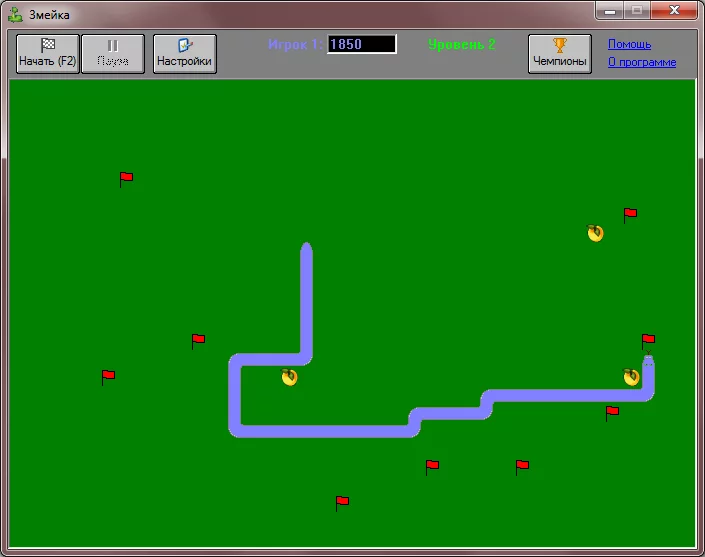Click the right flag of the lower pair
The width and height of the screenshot is (705, 557).
tap(522, 467)
